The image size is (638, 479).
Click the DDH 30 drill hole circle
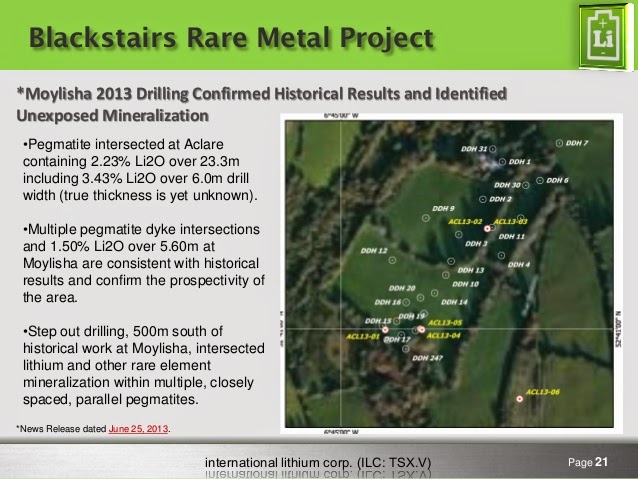pyautogui.click(x=526, y=185)
